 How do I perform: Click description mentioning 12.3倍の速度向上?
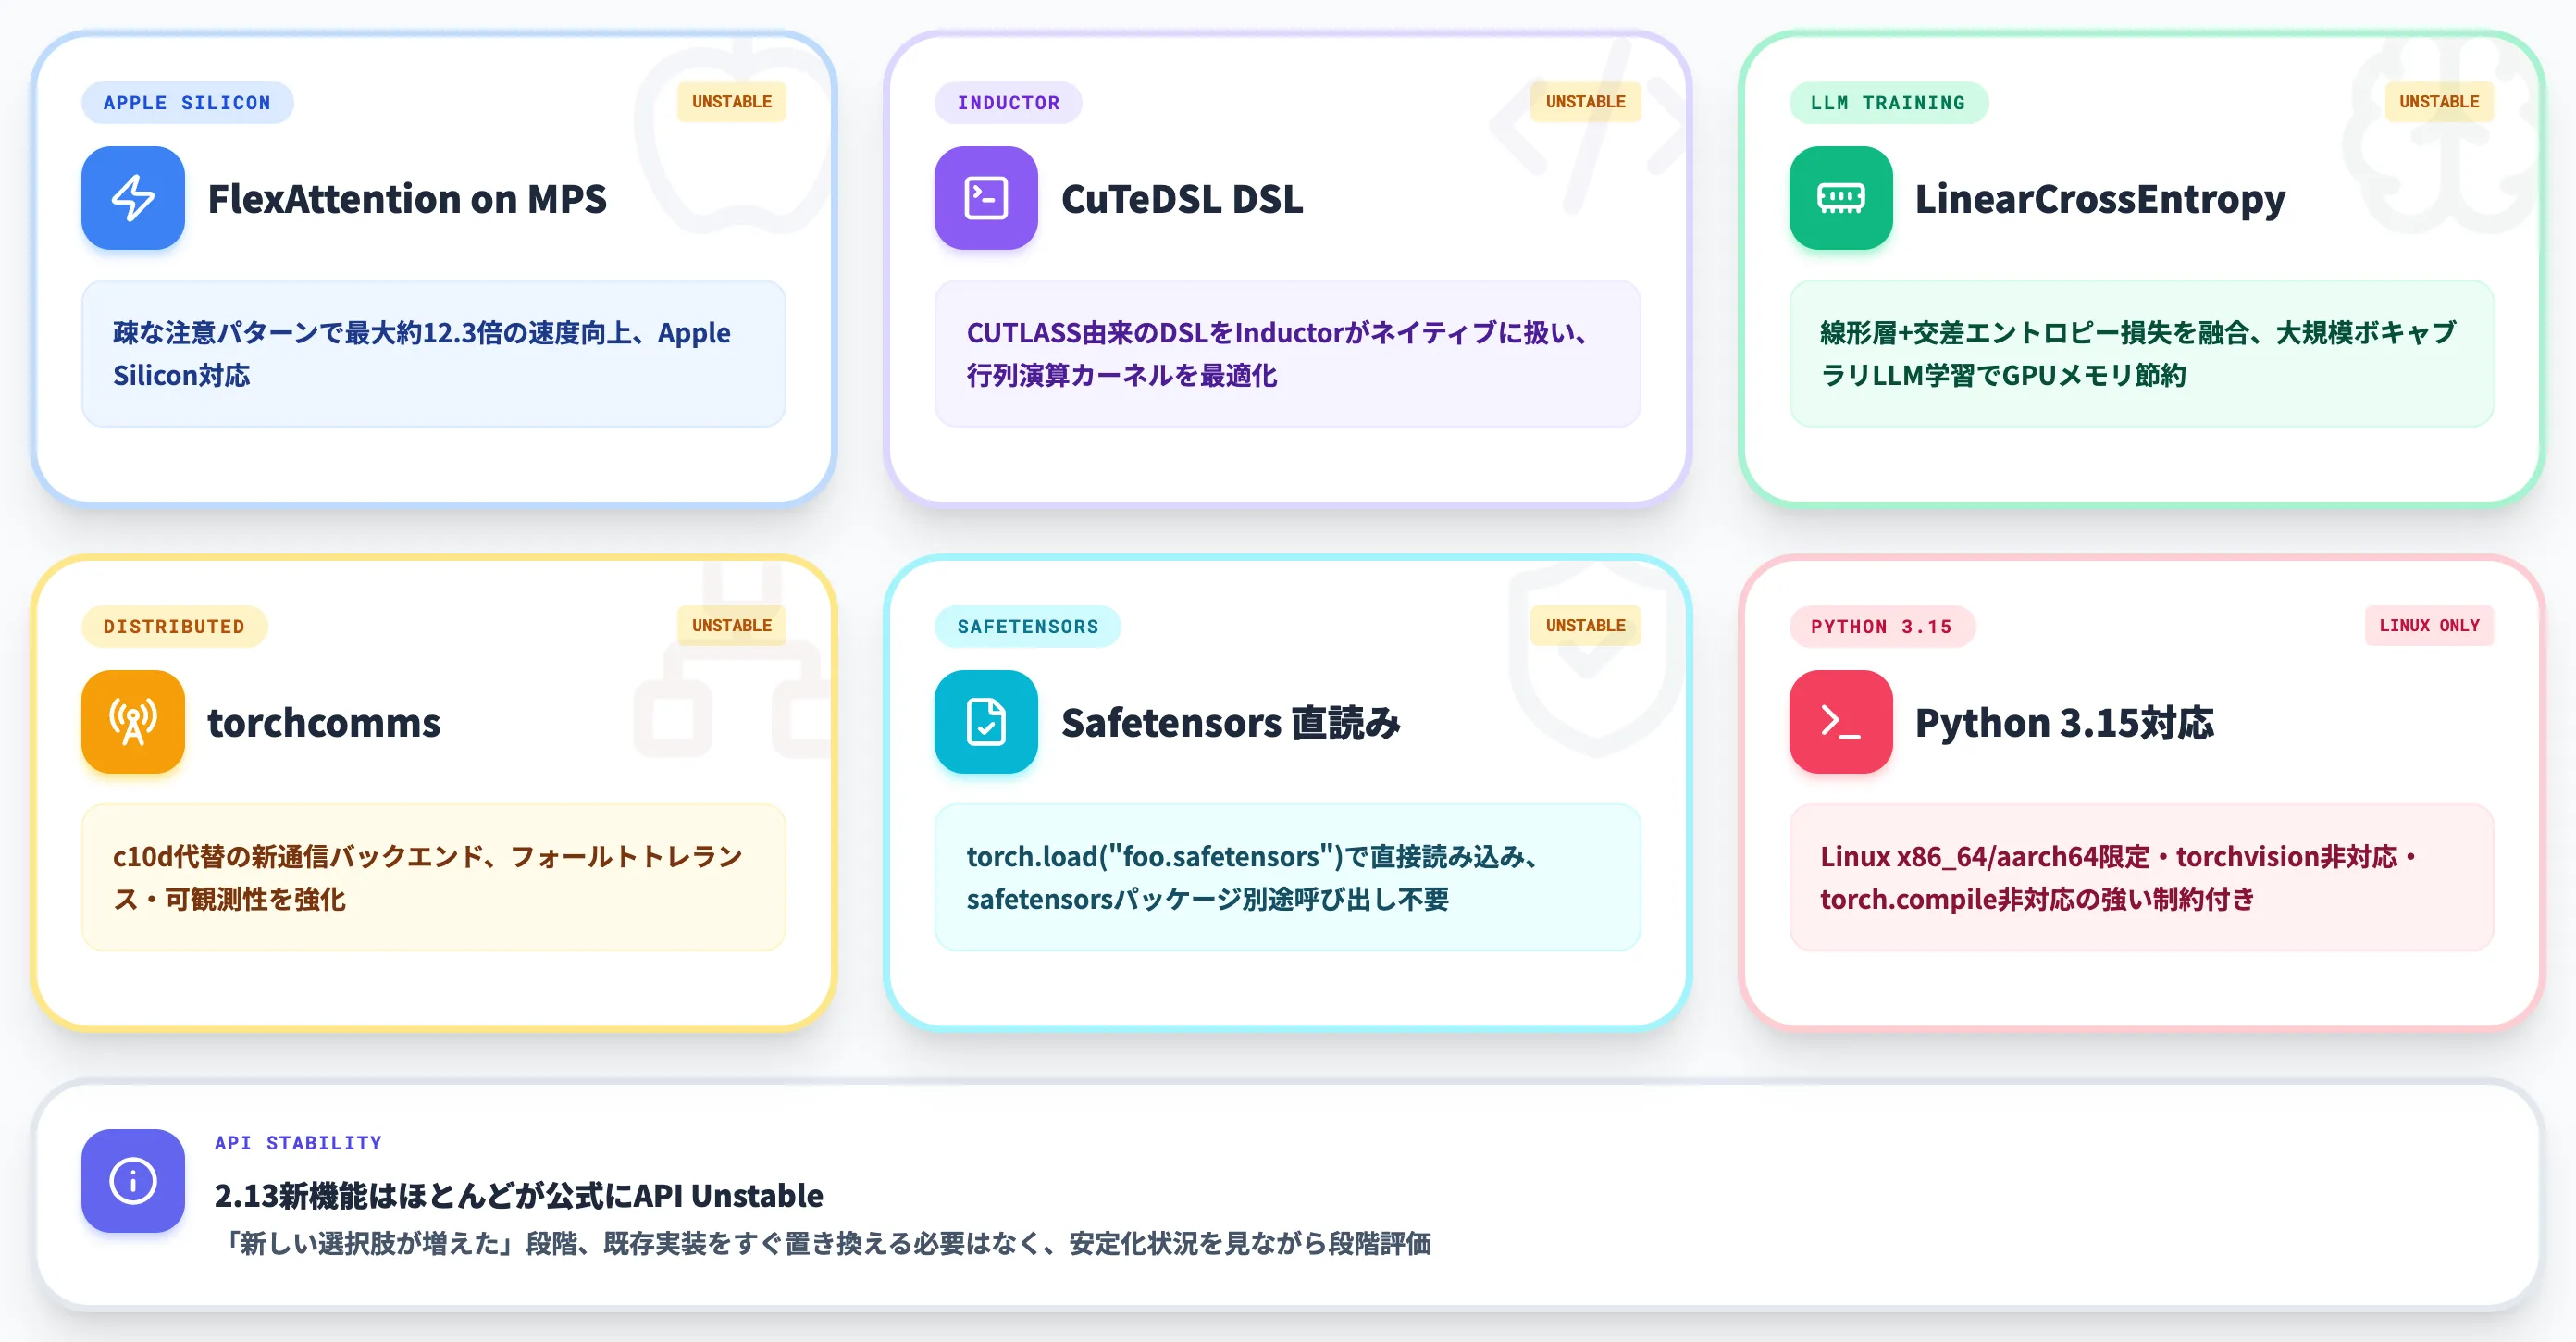pos(433,354)
